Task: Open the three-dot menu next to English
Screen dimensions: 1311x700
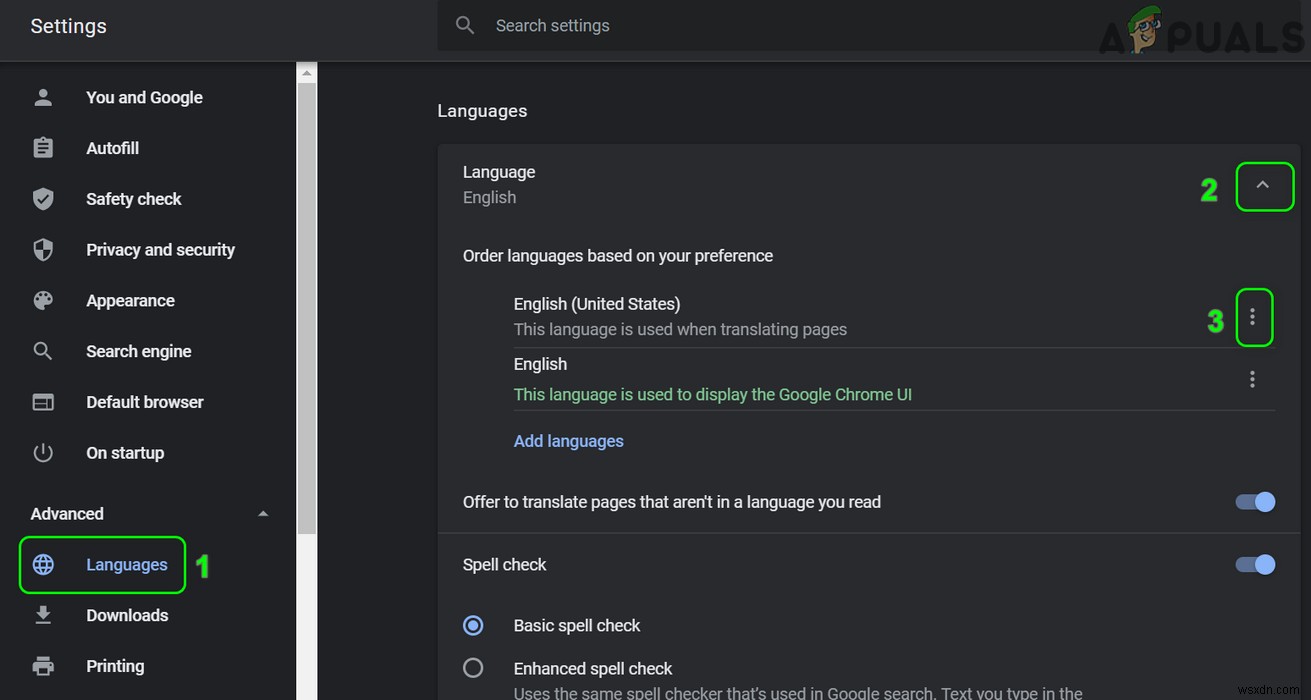Action: pyautogui.click(x=1252, y=379)
